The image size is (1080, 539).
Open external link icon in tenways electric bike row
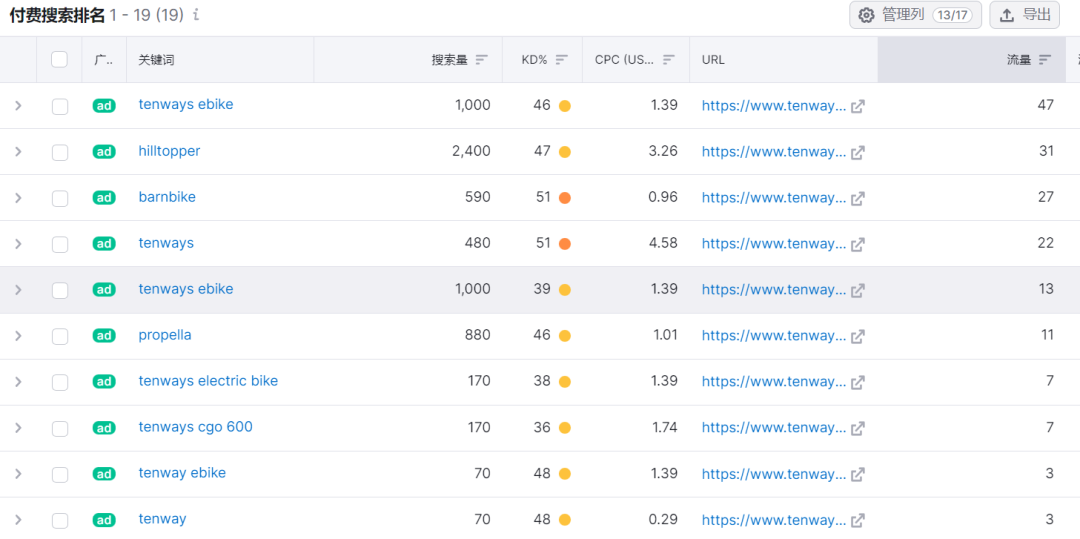pos(858,382)
